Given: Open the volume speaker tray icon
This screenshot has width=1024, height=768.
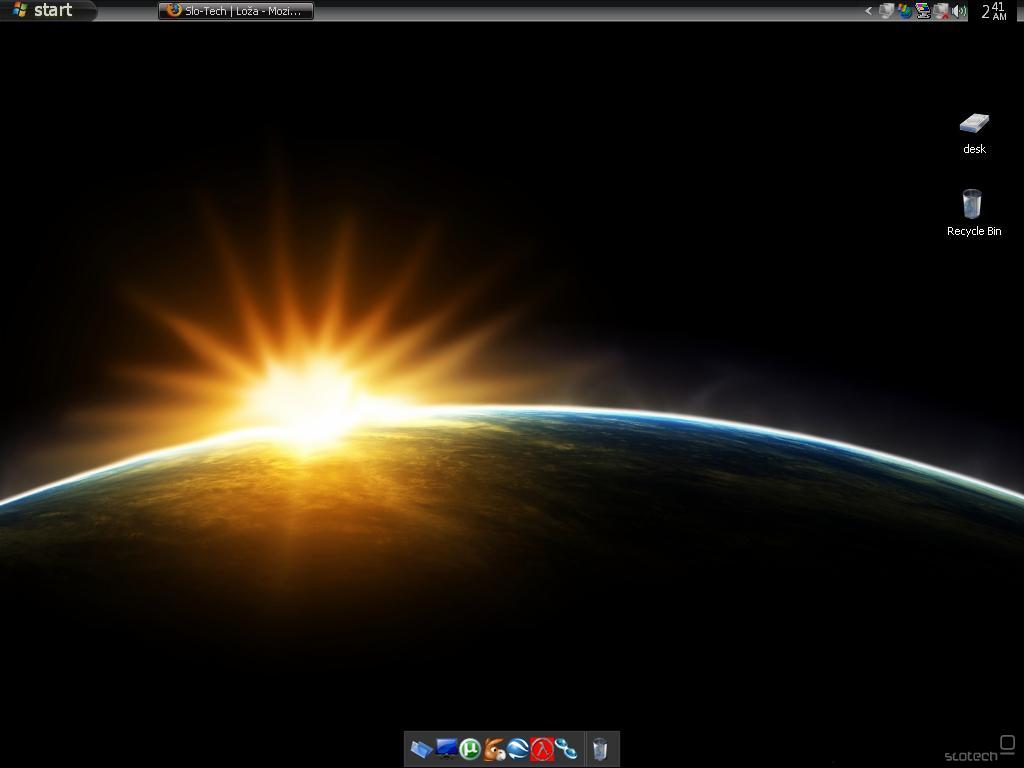Looking at the screenshot, I should point(959,11).
